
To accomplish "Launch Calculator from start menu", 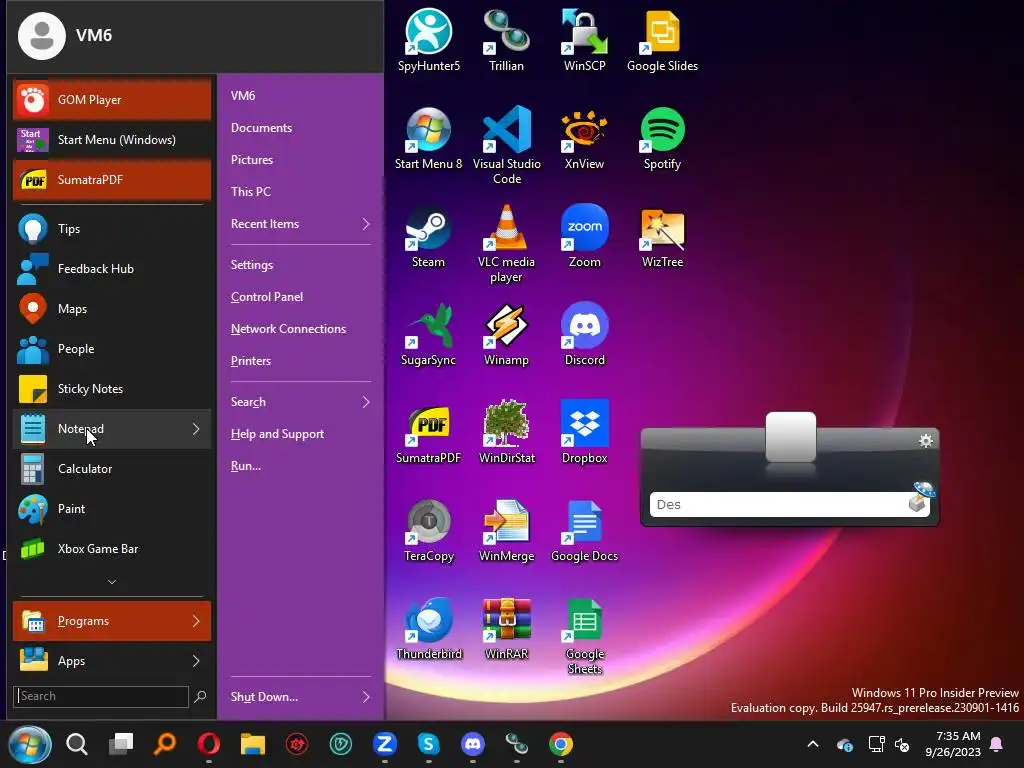I will pos(112,469).
